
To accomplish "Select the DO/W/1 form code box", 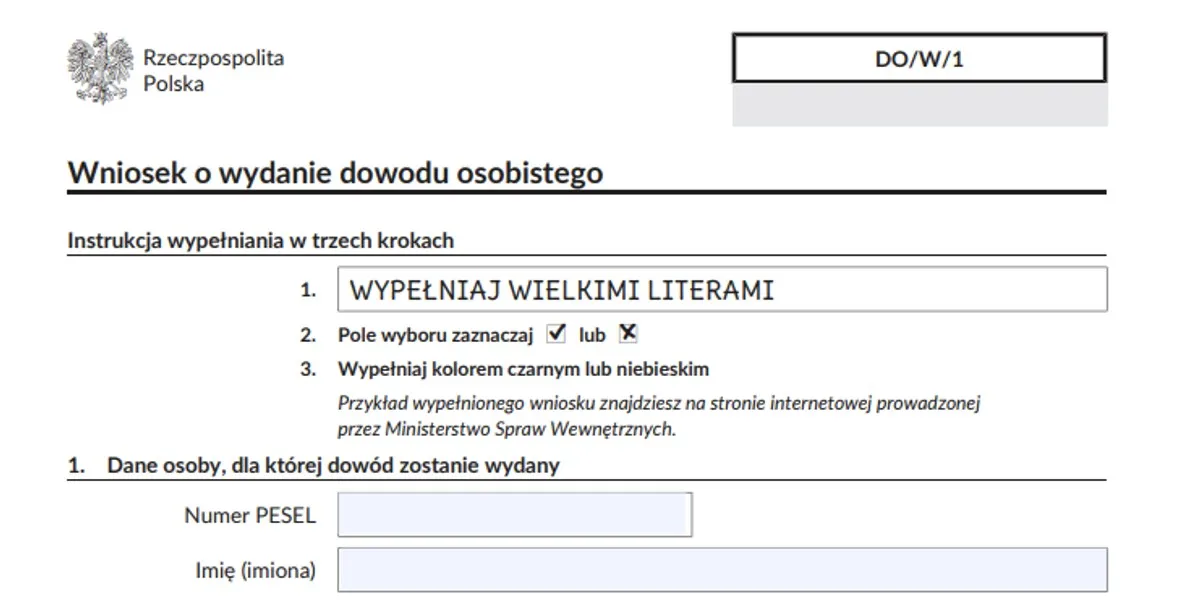I will [x=919, y=58].
